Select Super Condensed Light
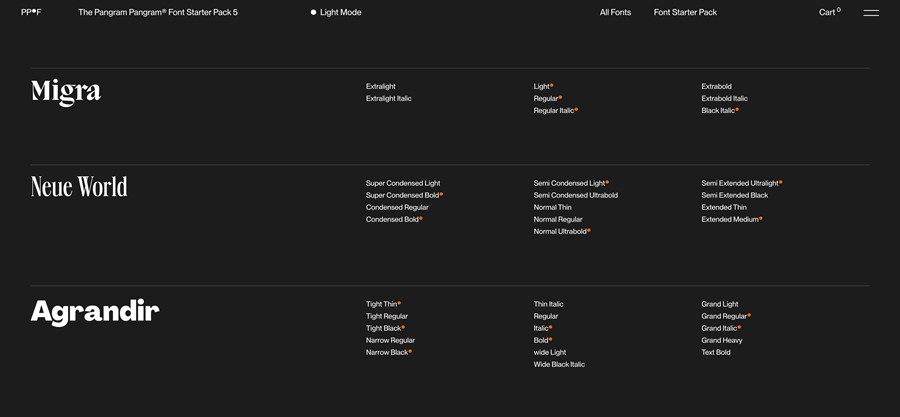Image resolution: width=900 pixels, height=417 pixels. click(x=403, y=184)
